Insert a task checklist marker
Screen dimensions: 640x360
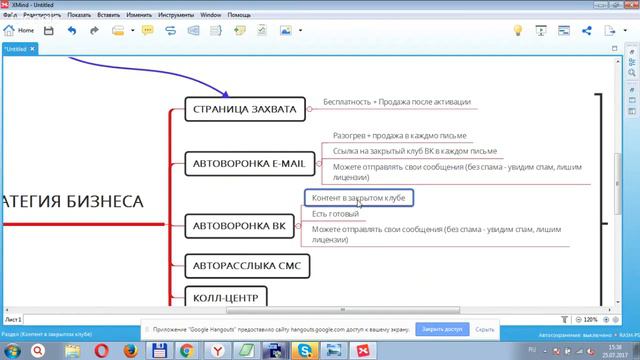point(262,30)
